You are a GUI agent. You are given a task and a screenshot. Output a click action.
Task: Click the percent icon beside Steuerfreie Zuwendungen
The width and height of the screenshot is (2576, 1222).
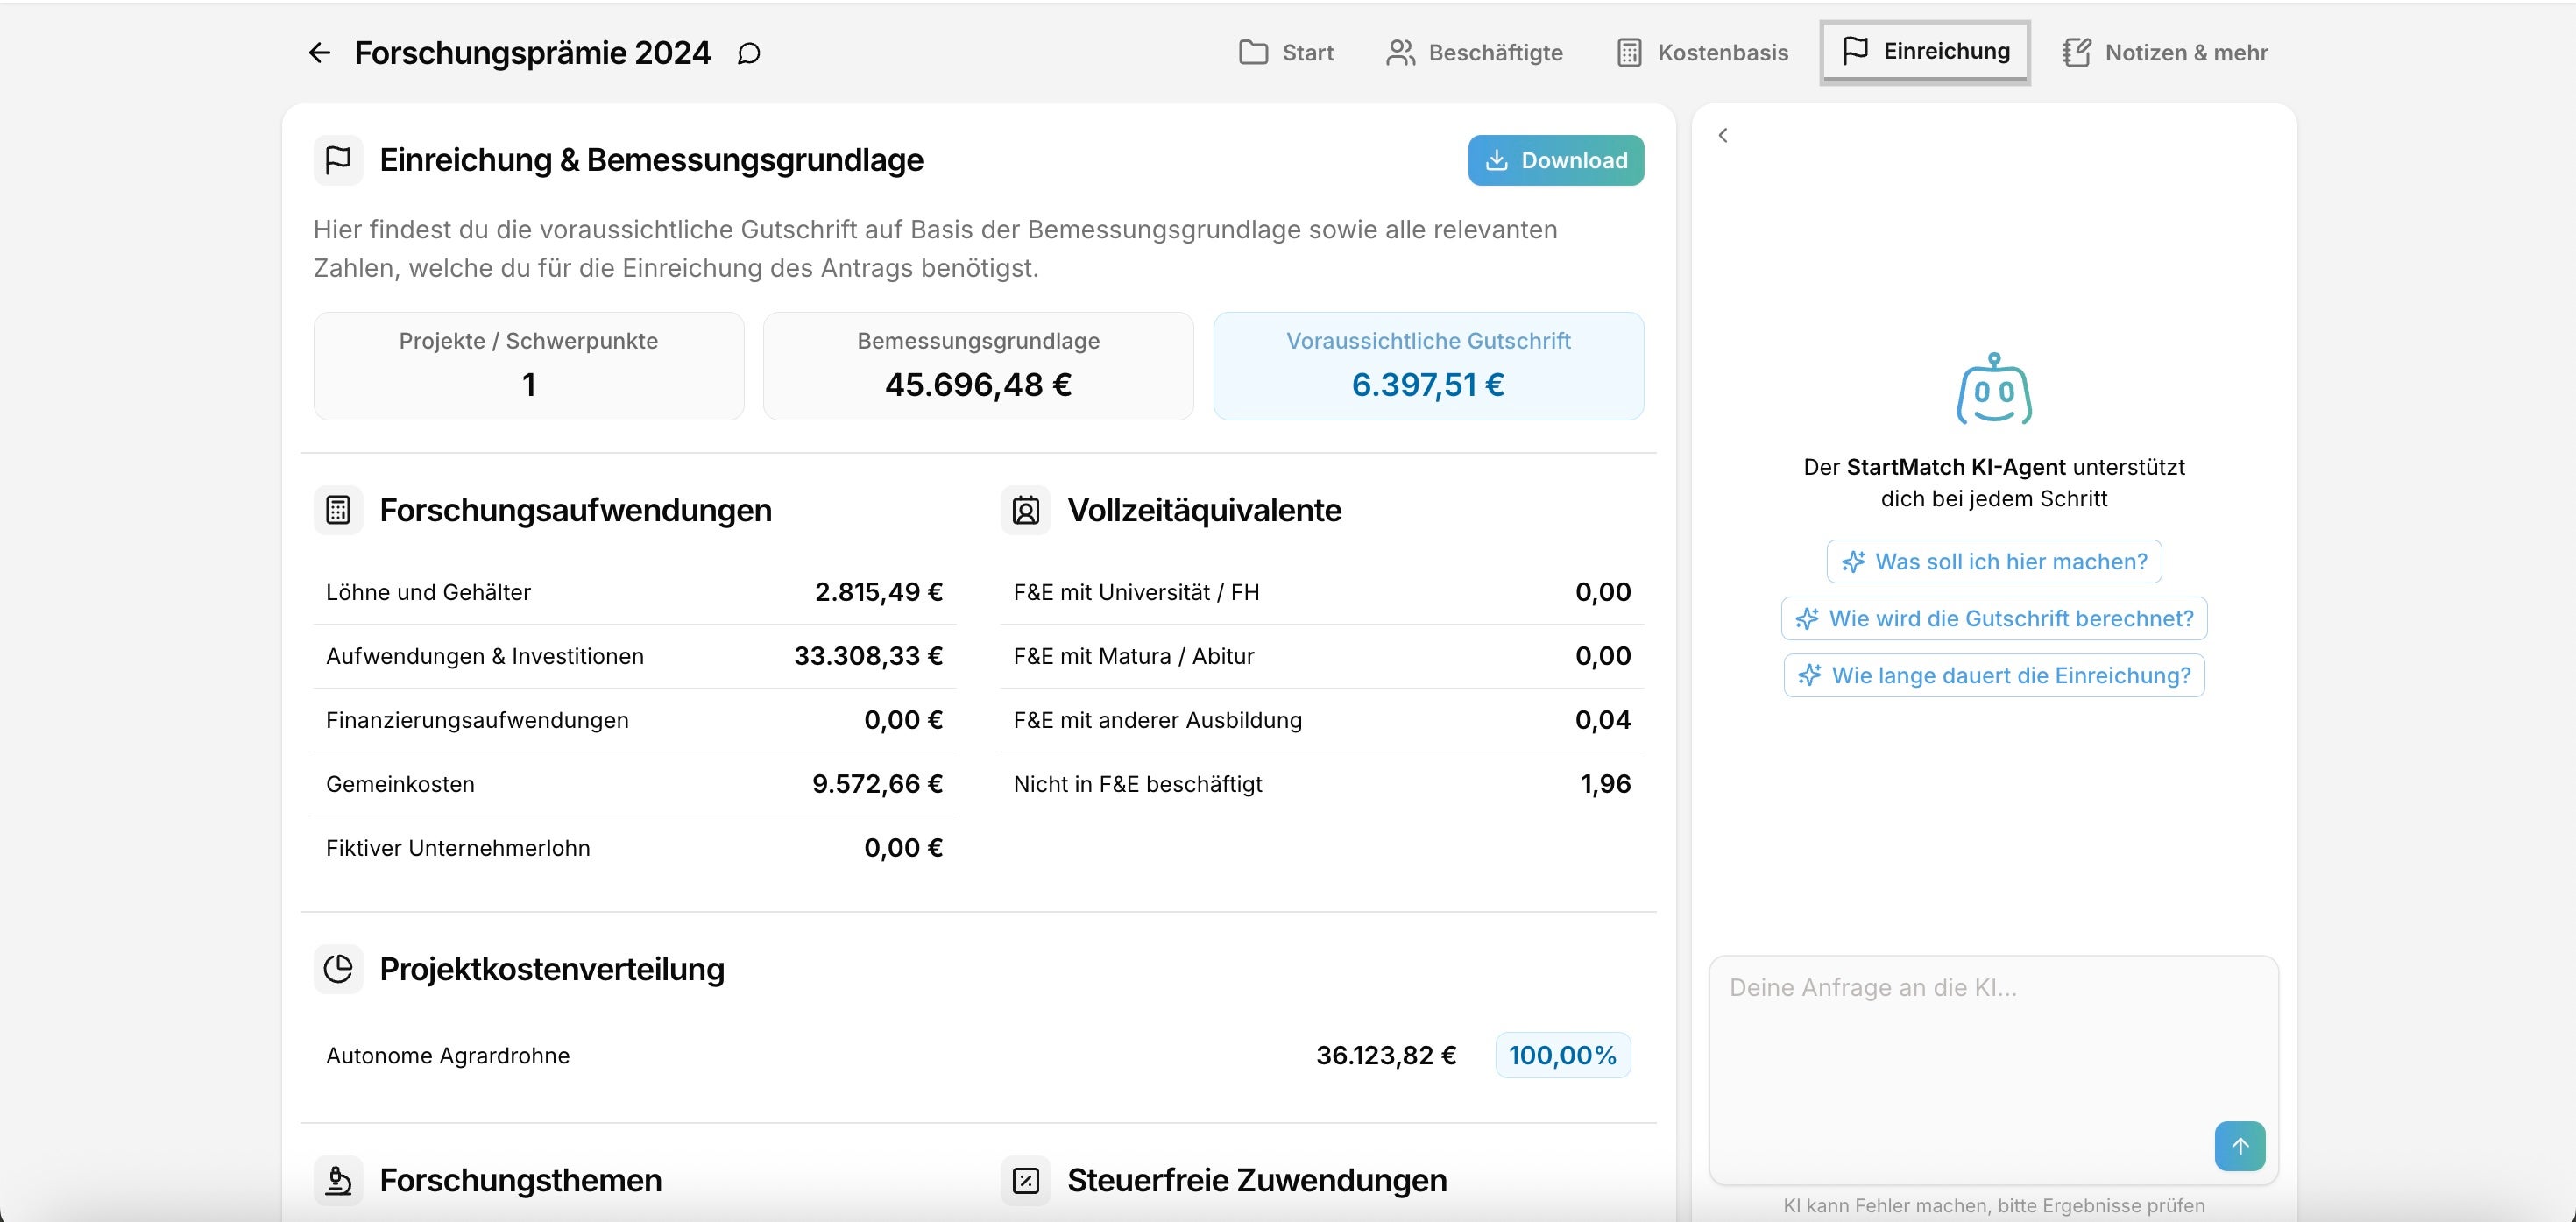pyautogui.click(x=1026, y=1180)
